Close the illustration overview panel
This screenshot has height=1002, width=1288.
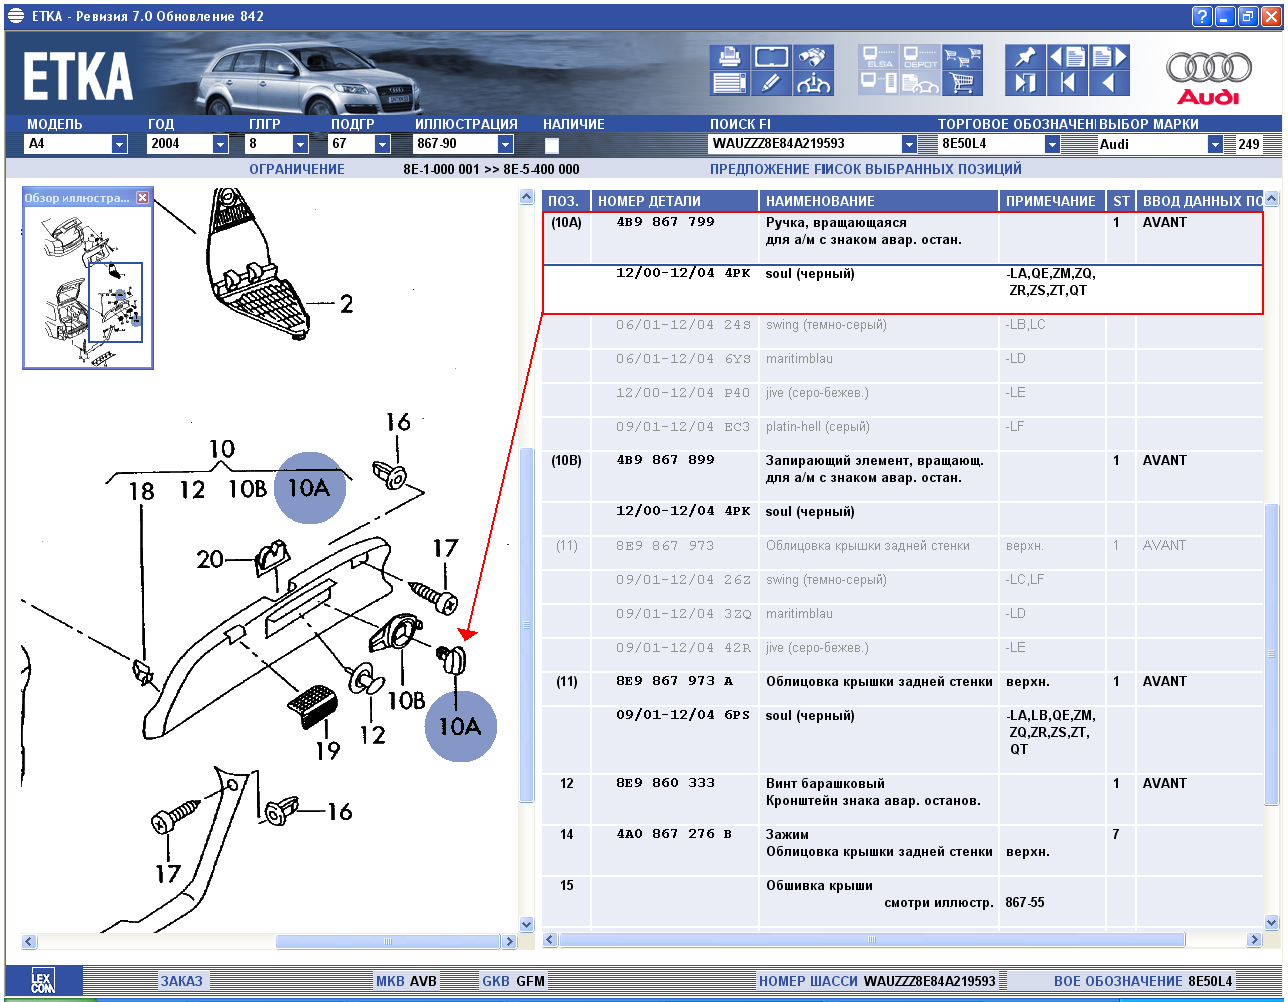[x=142, y=198]
